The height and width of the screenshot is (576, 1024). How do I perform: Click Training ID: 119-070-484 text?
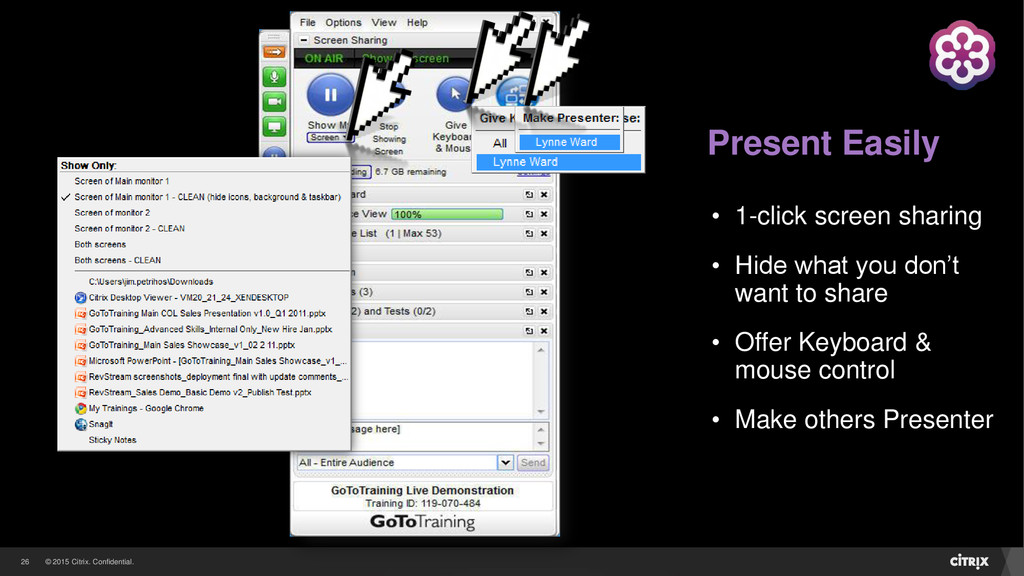coord(423,504)
